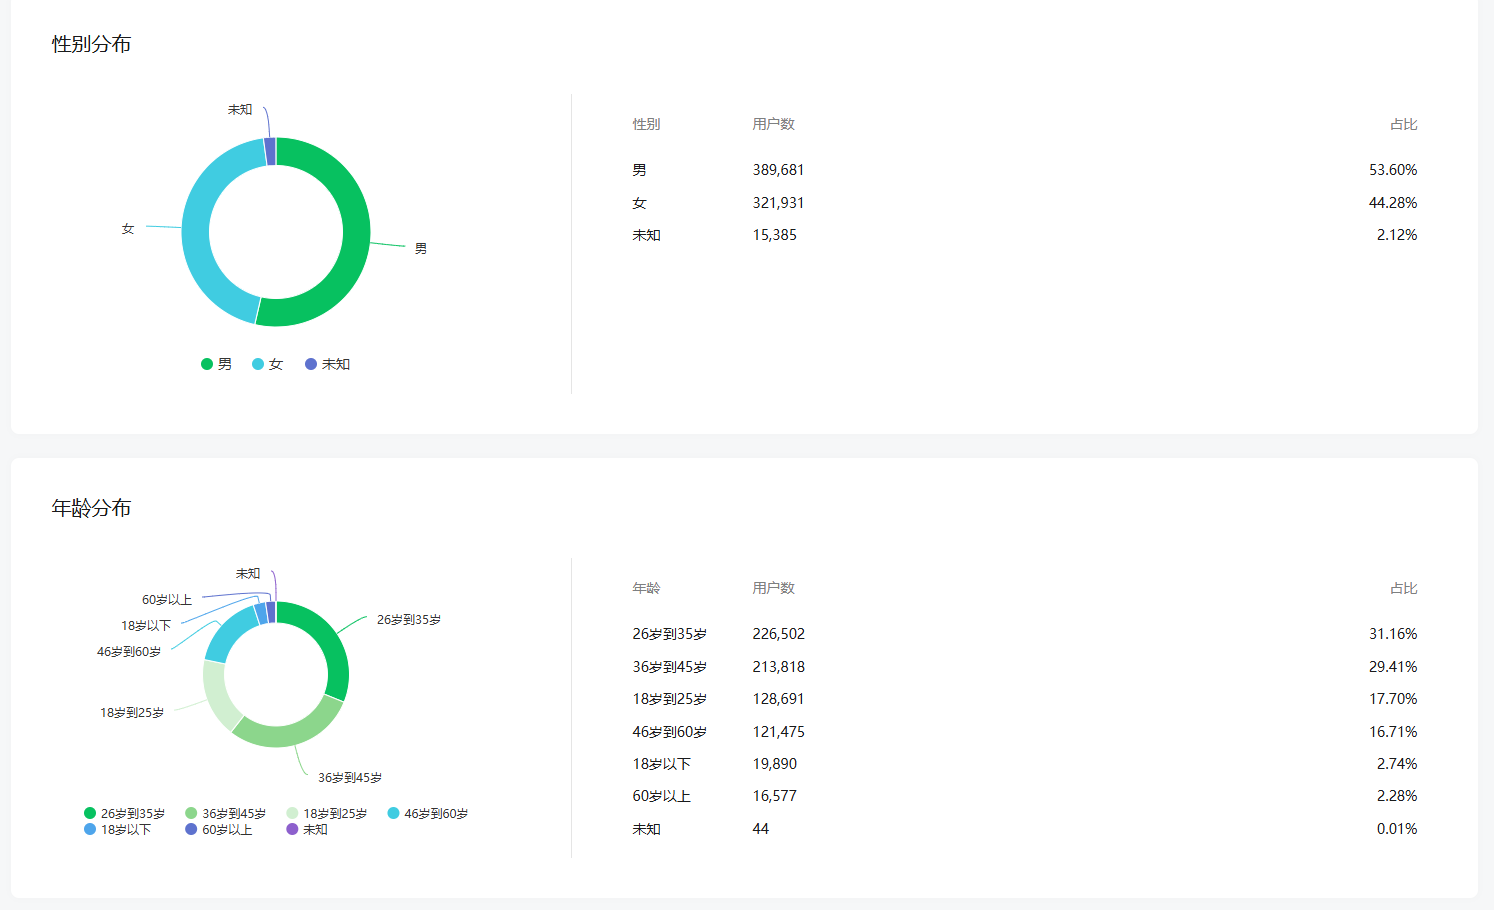
Task: Toggle 46岁到60岁 legend marker in age chart
Action: pyautogui.click(x=393, y=813)
